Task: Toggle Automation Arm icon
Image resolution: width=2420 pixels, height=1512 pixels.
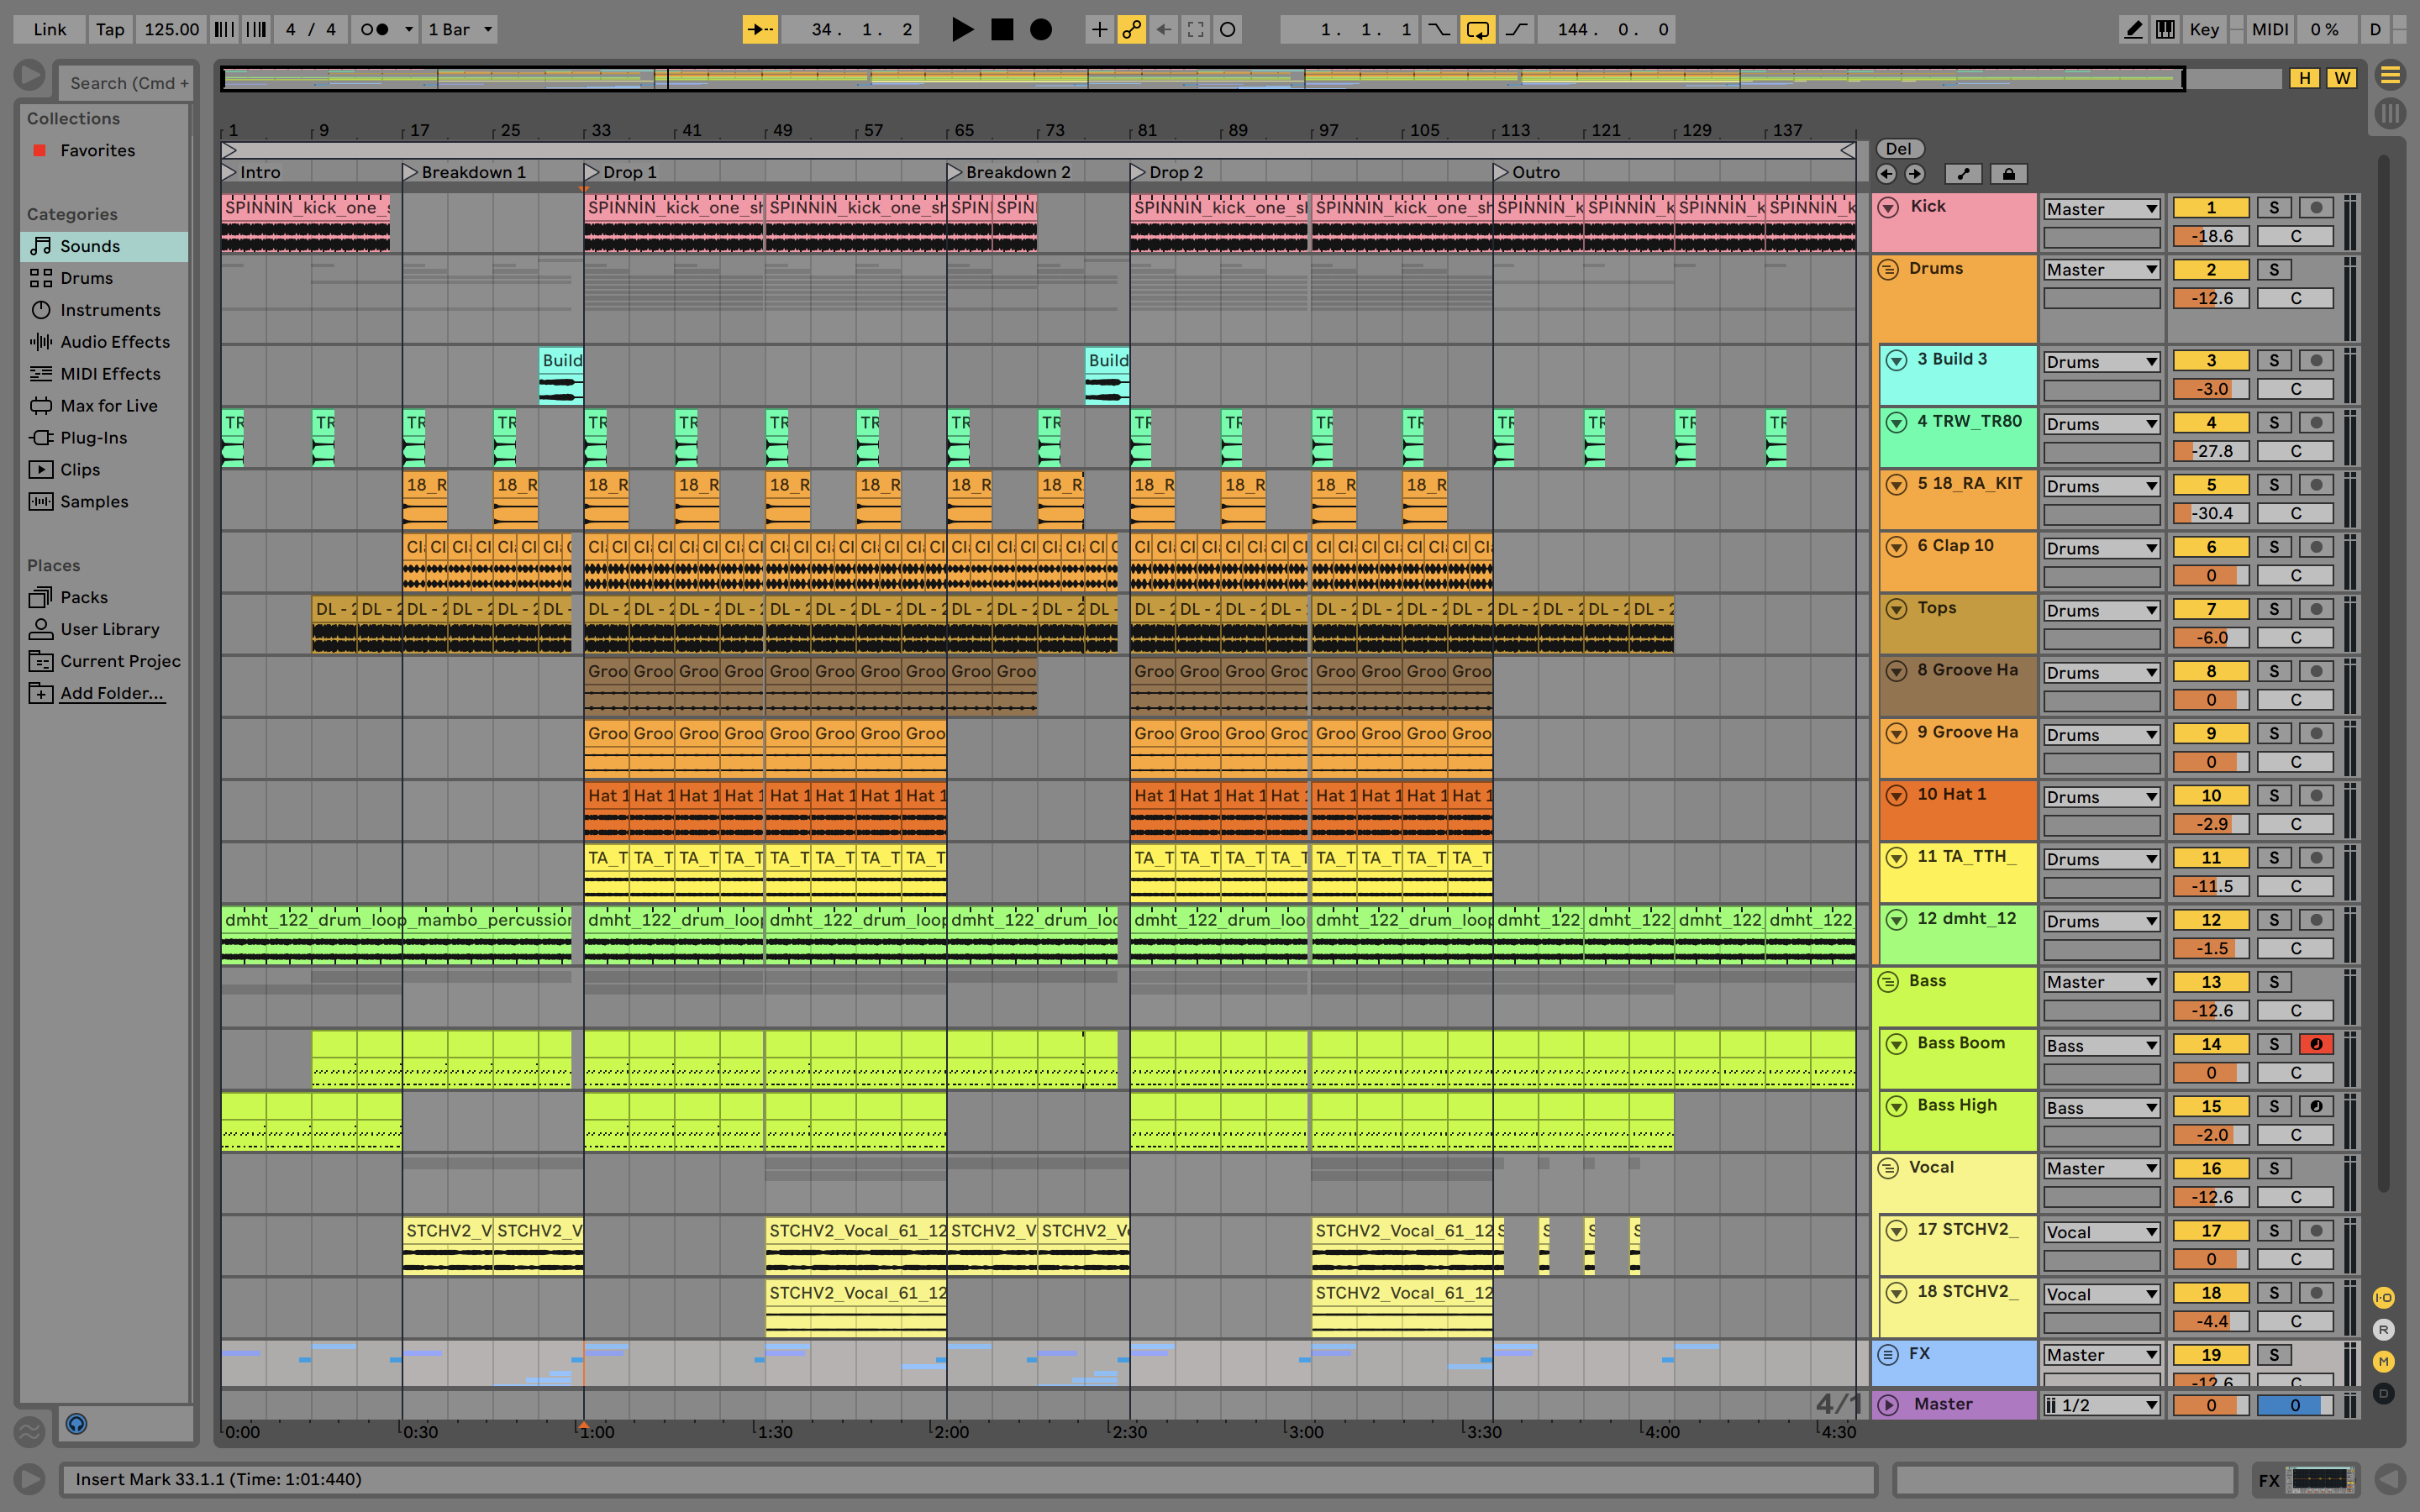Action: [x=1131, y=29]
